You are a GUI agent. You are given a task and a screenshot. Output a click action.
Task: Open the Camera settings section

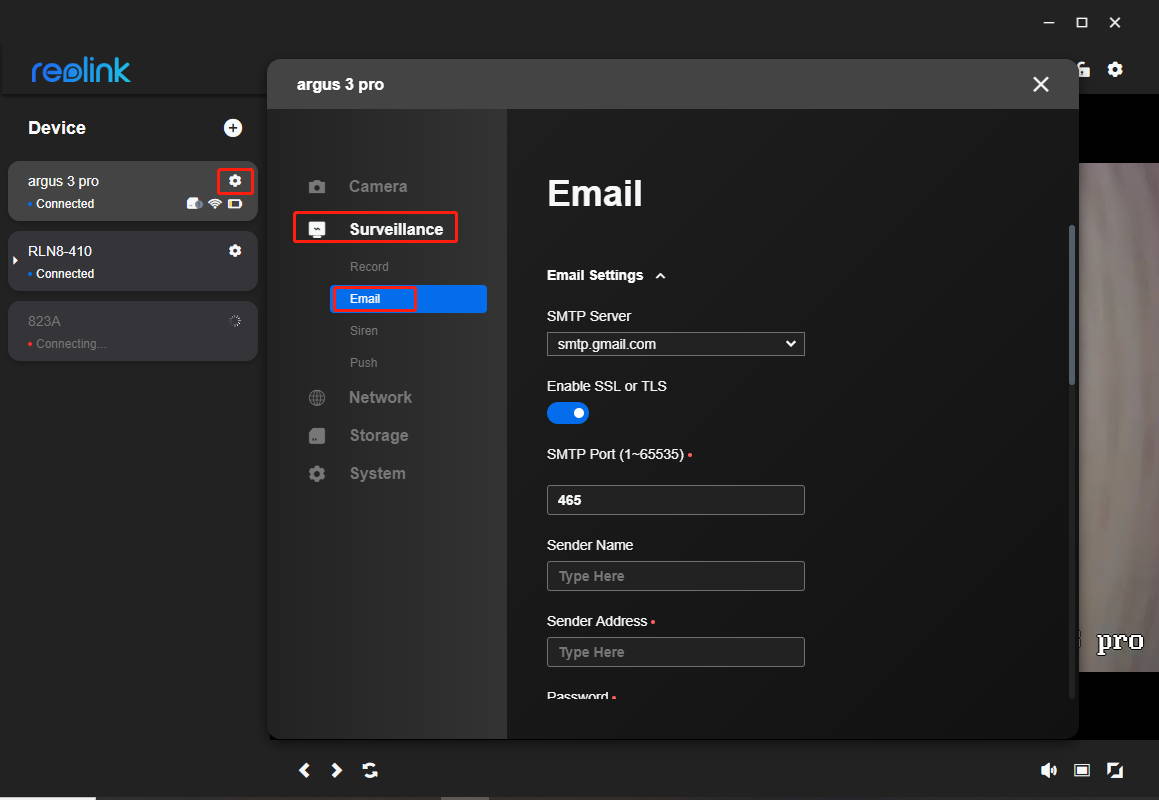point(378,186)
